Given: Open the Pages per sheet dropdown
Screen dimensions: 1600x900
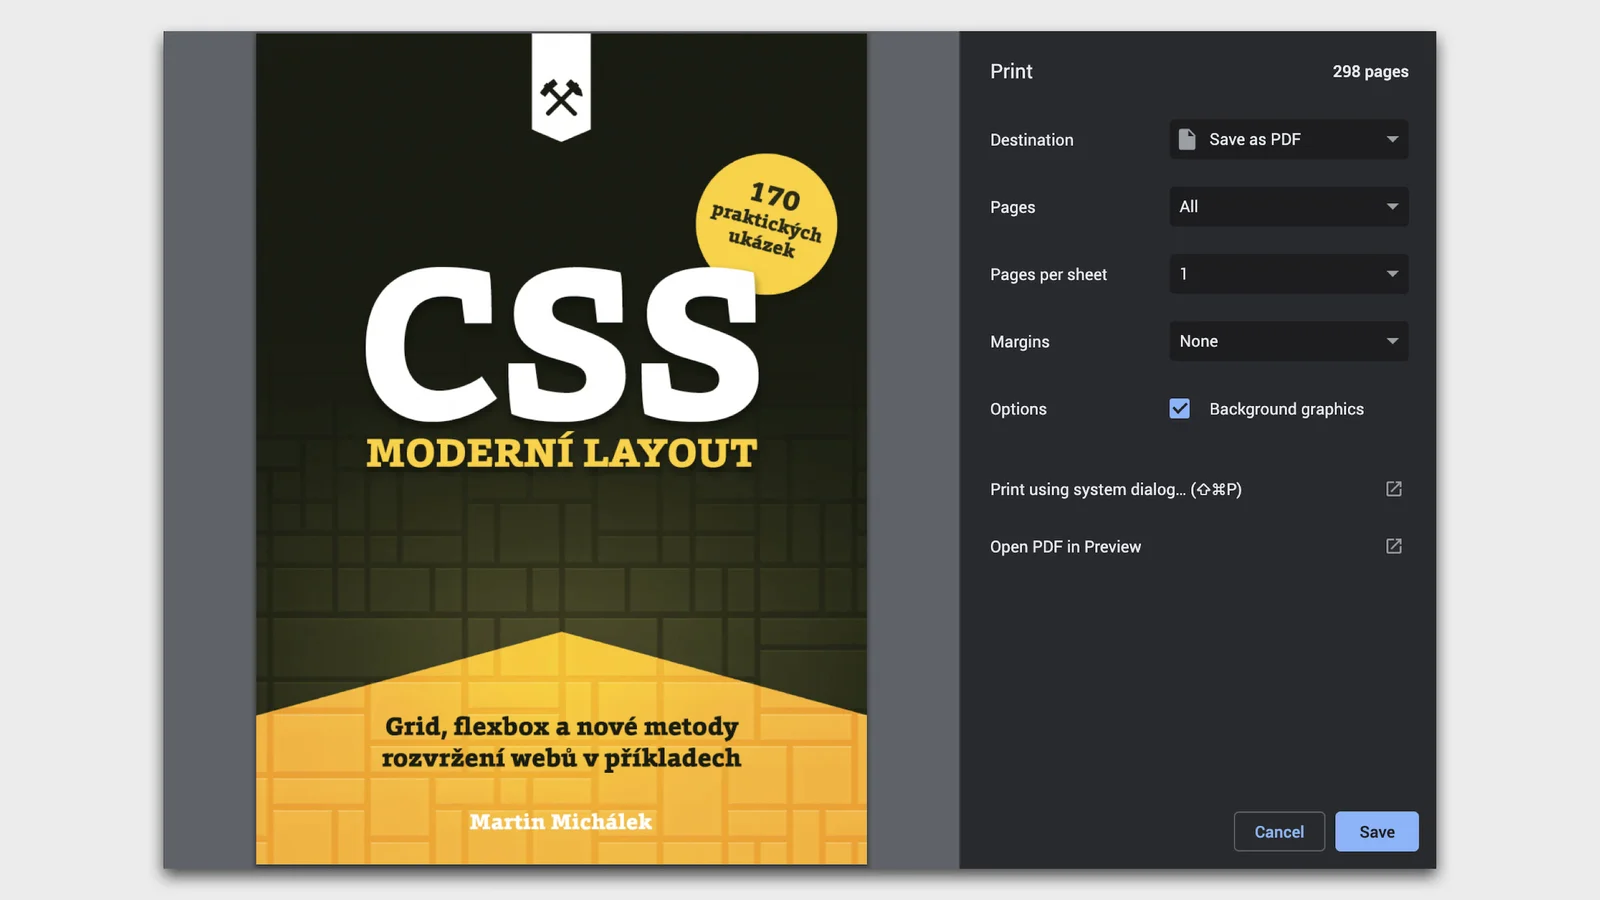Looking at the screenshot, I should [x=1288, y=274].
